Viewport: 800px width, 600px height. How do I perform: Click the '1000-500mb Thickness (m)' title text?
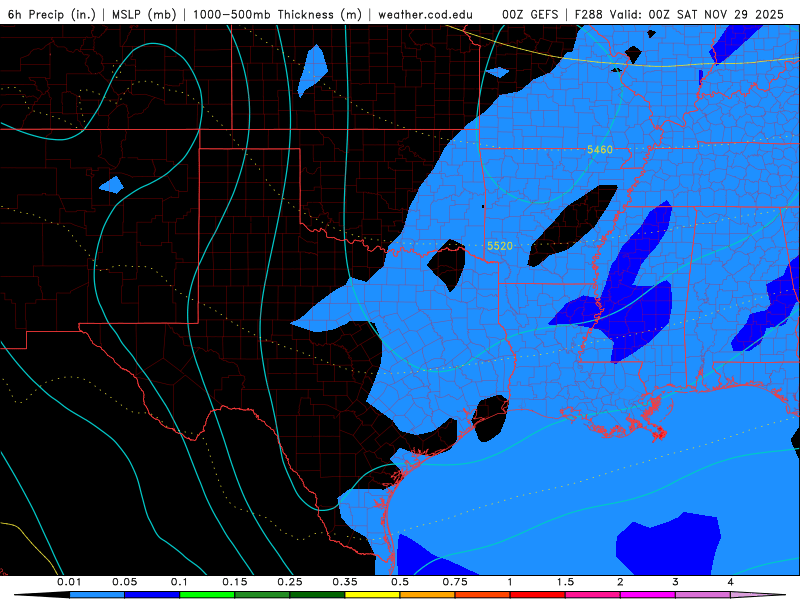(277, 14)
